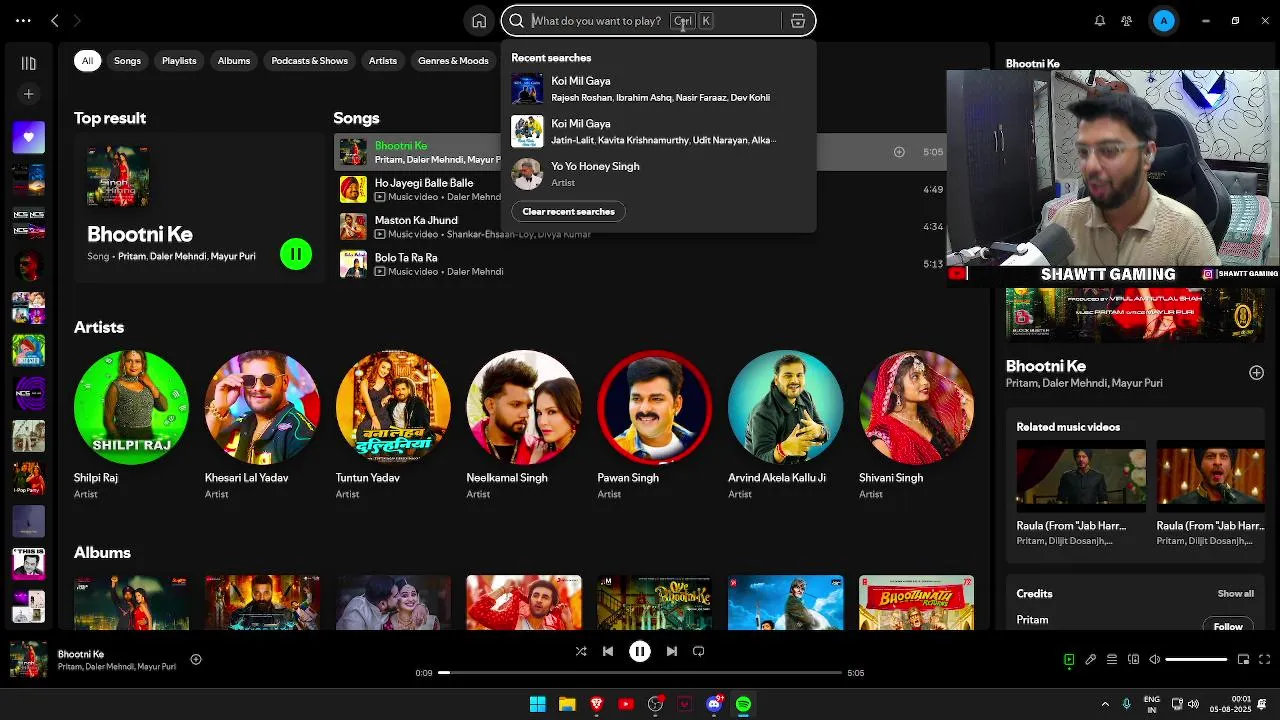Filter results by Playlists
This screenshot has width=1280, height=720.
tap(179, 61)
